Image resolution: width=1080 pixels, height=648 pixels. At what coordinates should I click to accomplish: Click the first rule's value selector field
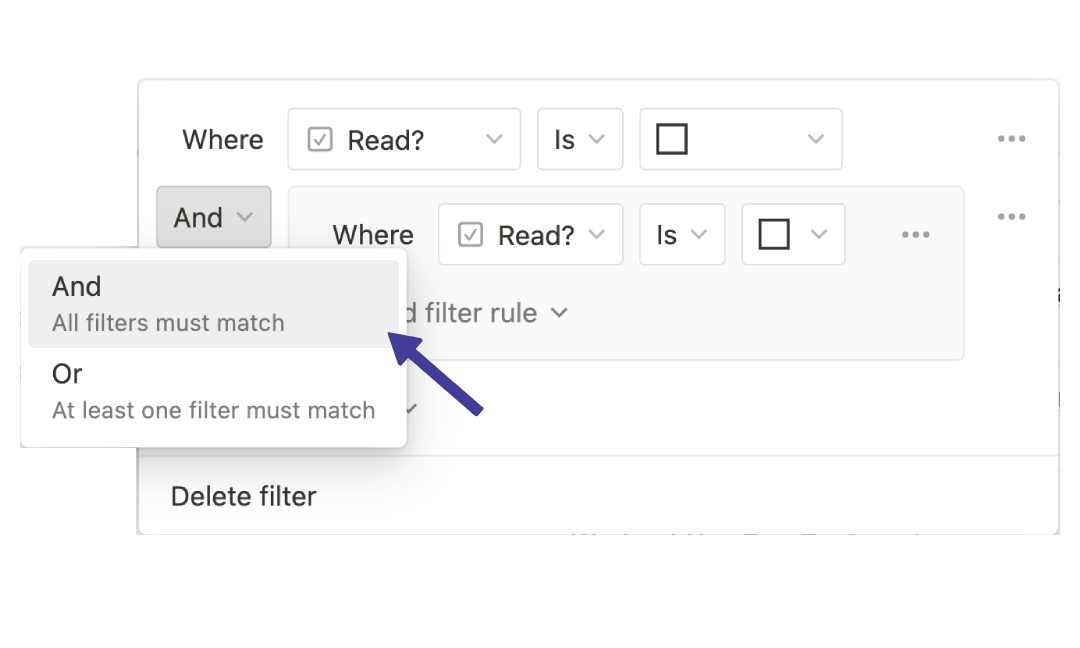740,139
